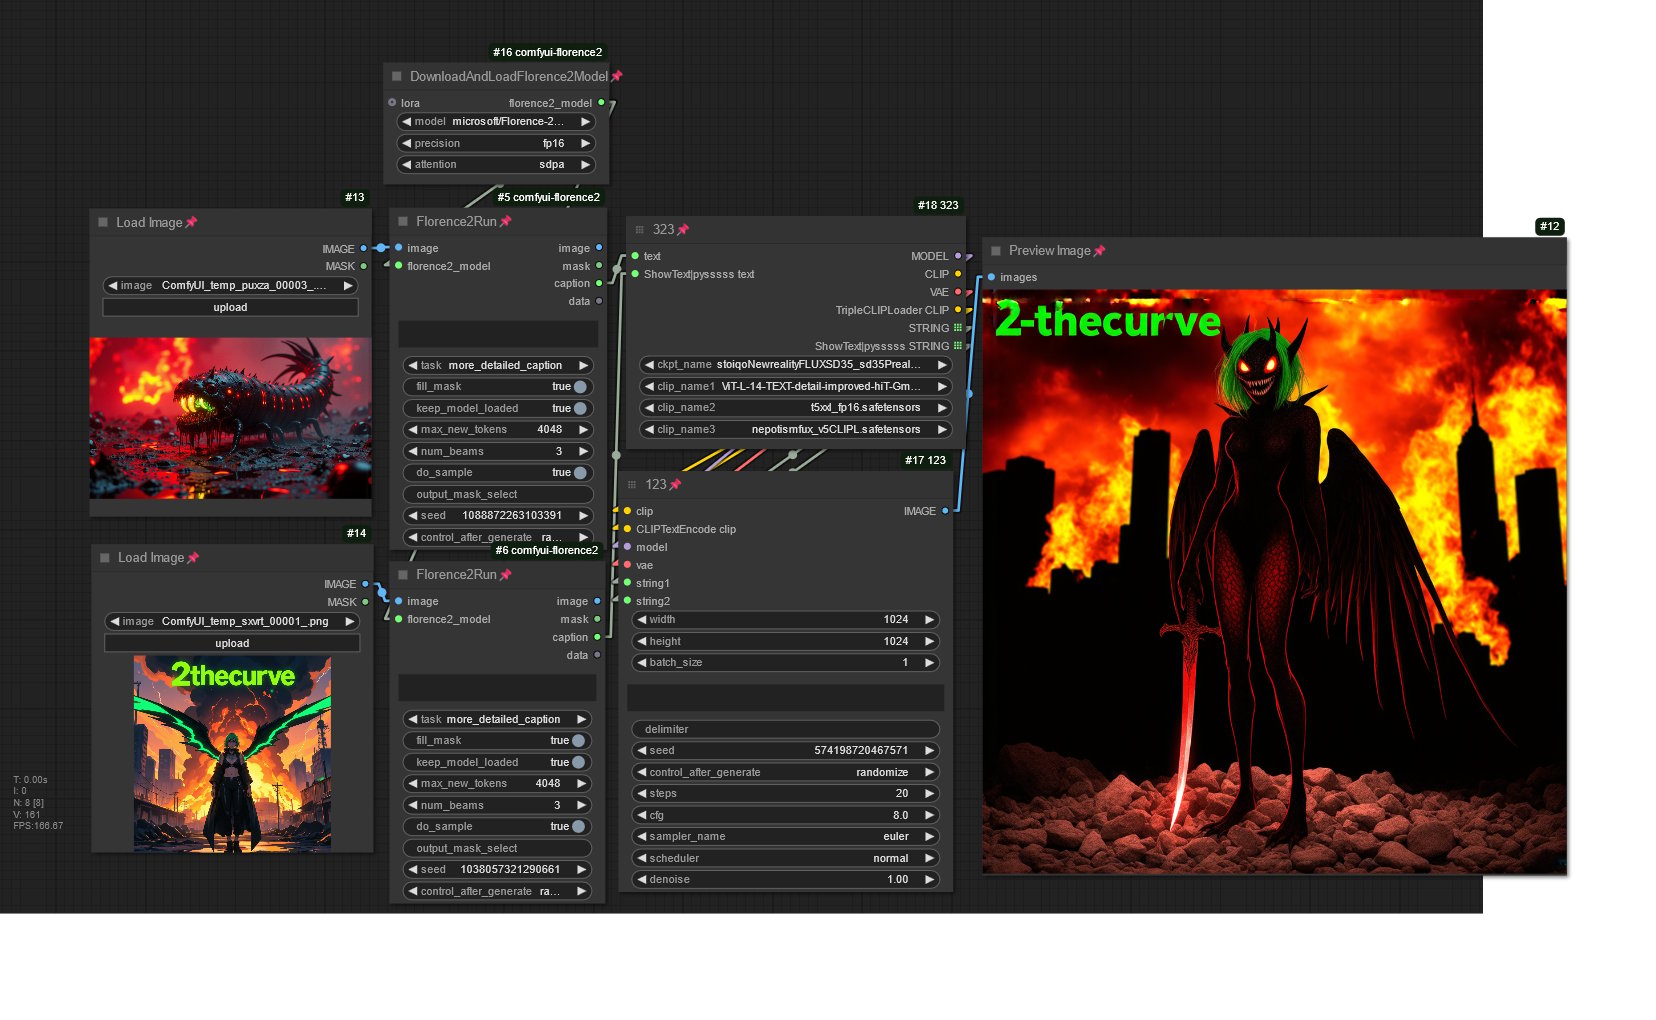Viewport: 1656px width, 1020px height.
Task: Click the large 2-thecurve preview image
Action: click(x=1274, y=582)
